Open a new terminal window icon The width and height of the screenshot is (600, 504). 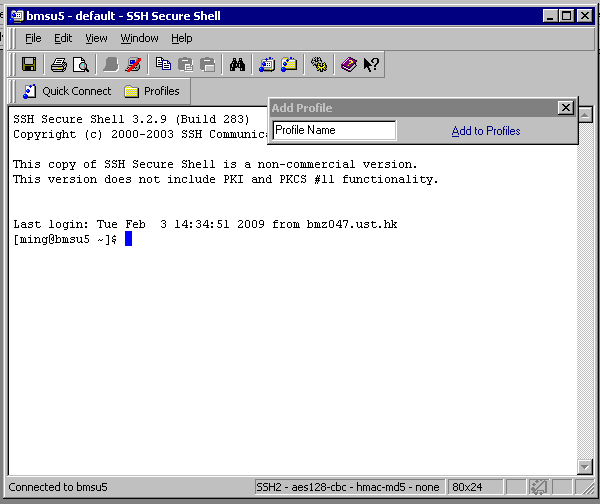point(267,65)
